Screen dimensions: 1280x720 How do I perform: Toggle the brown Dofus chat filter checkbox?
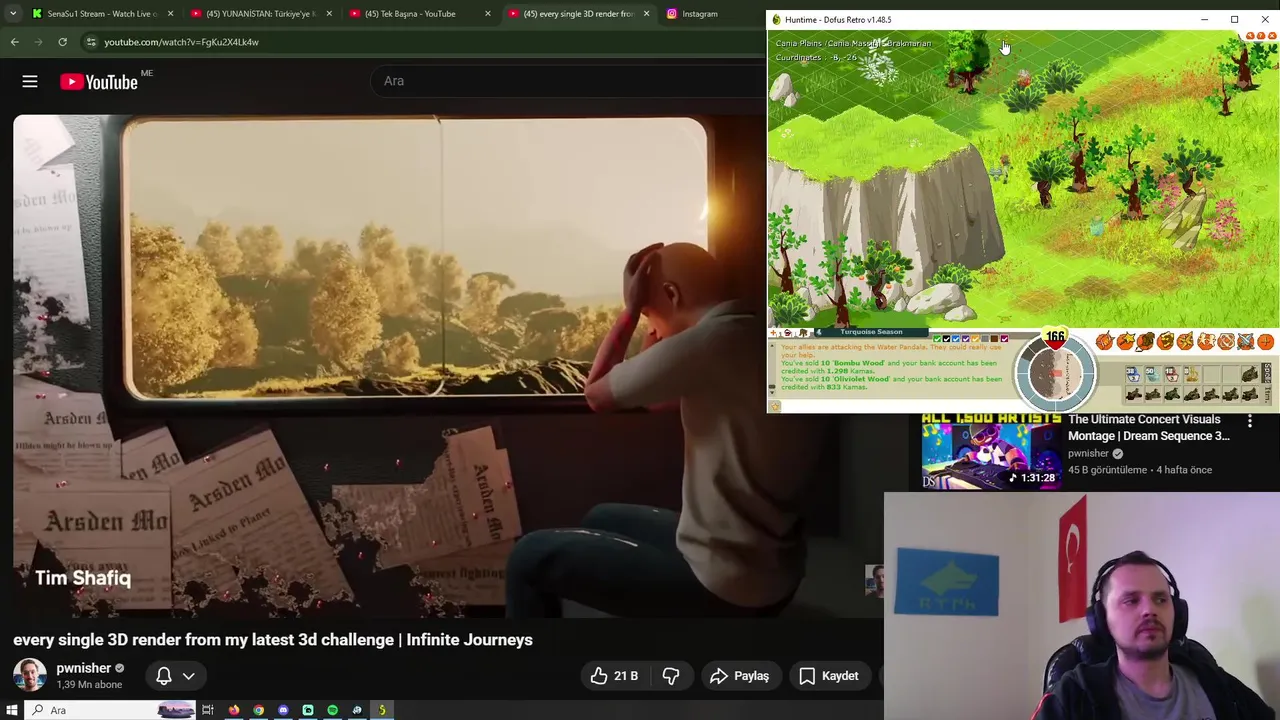(994, 339)
